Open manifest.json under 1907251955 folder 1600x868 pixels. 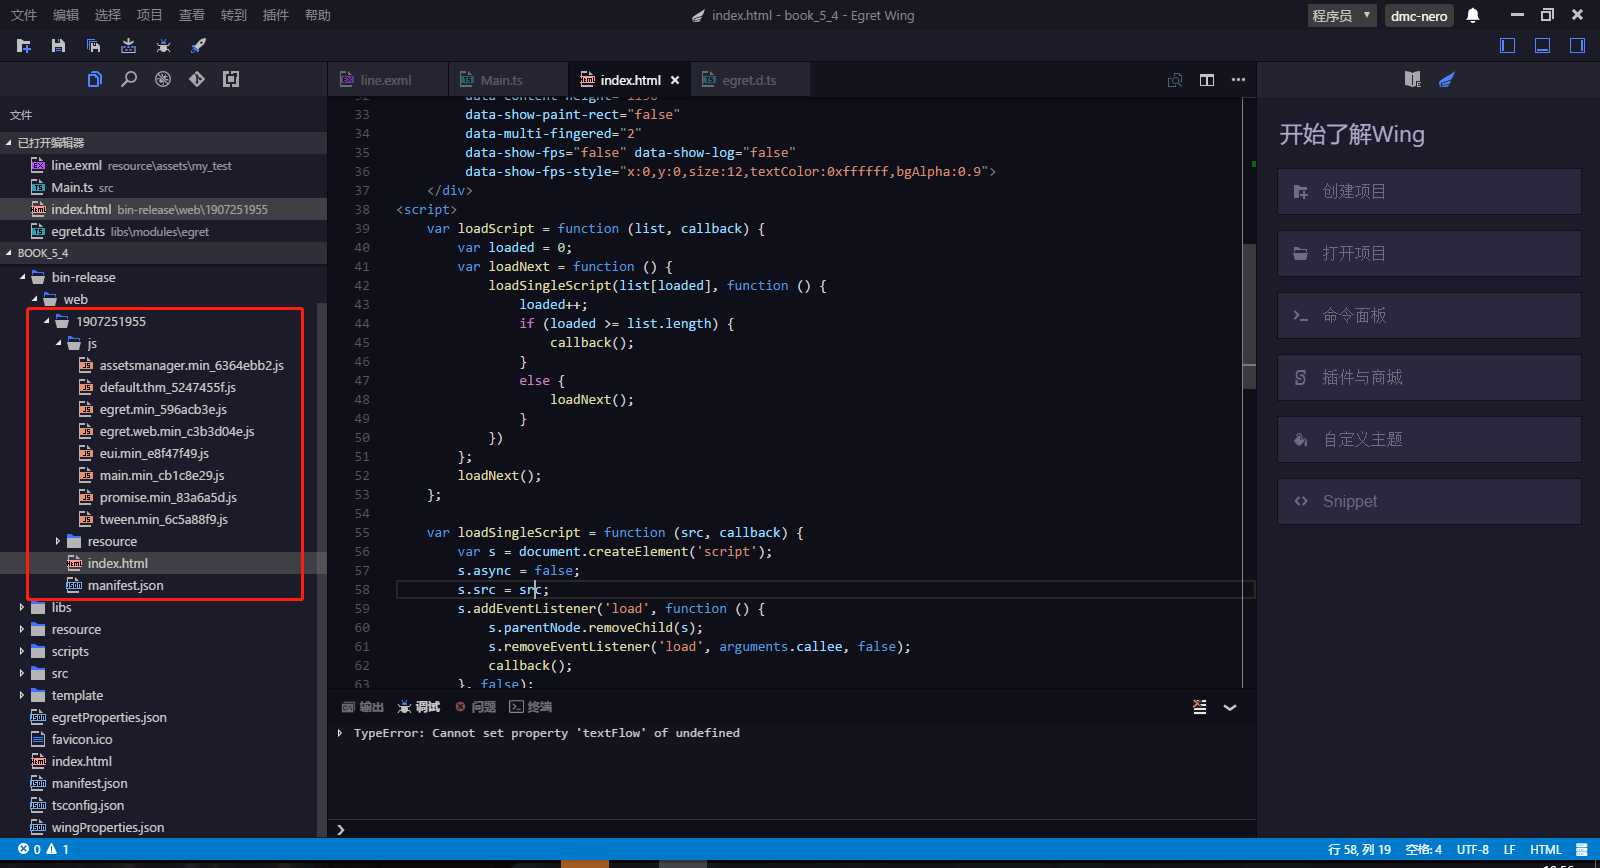pyautogui.click(x=125, y=585)
